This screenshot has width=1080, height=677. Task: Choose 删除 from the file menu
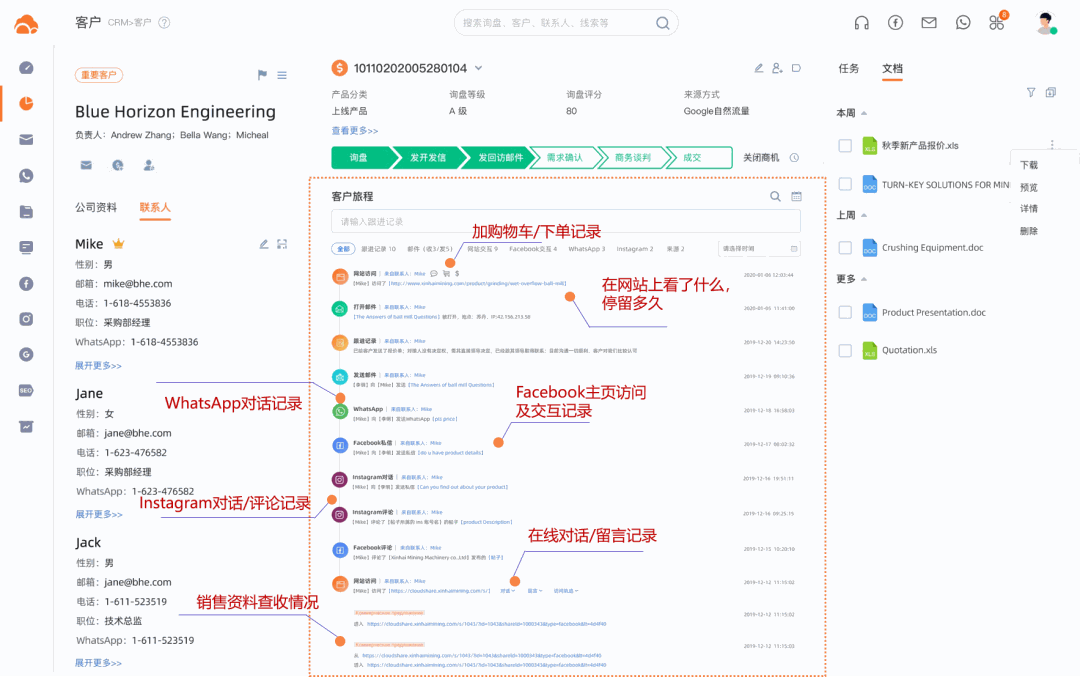pyautogui.click(x=1029, y=231)
